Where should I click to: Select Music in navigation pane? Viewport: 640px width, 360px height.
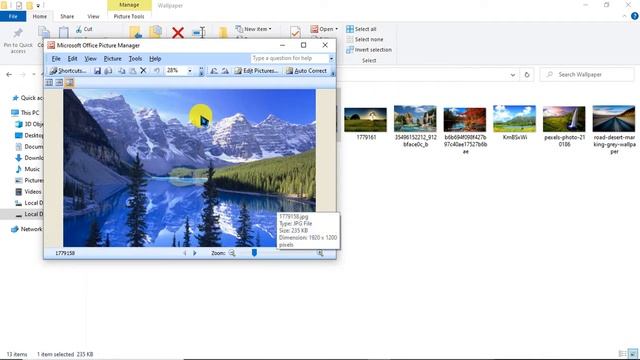(x=28, y=169)
